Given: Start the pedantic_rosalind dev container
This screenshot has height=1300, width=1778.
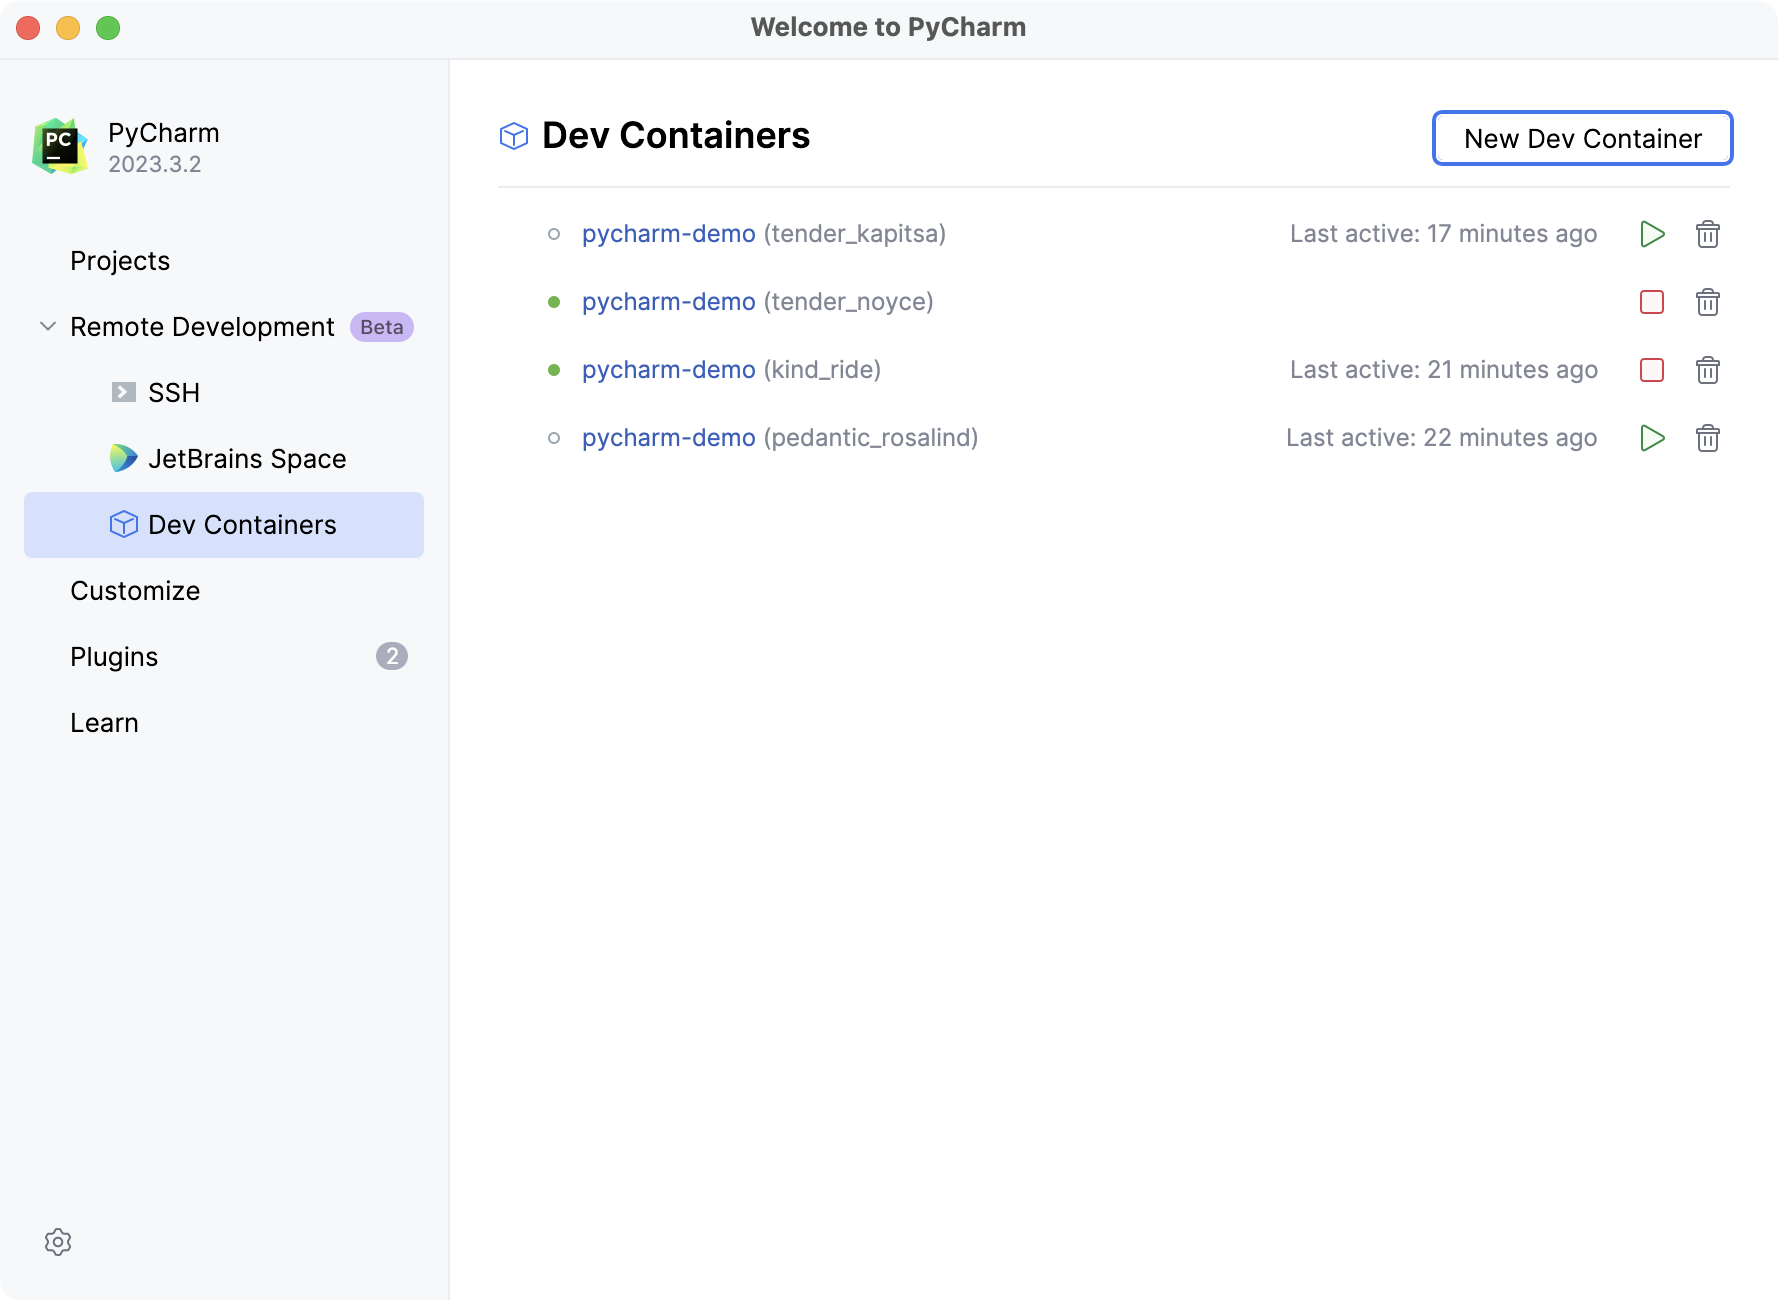Looking at the screenshot, I should (1652, 438).
